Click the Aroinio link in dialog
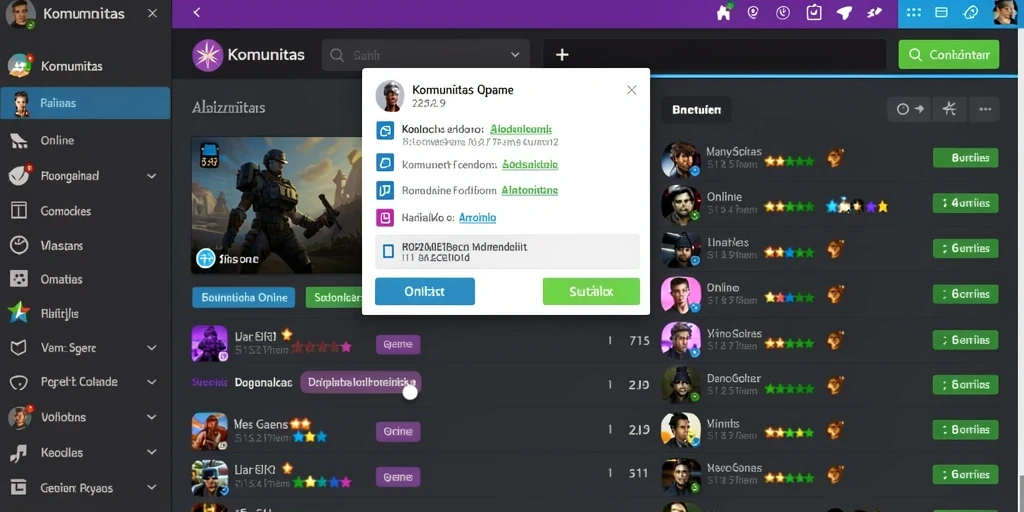The image size is (1024, 512). point(477,217)
